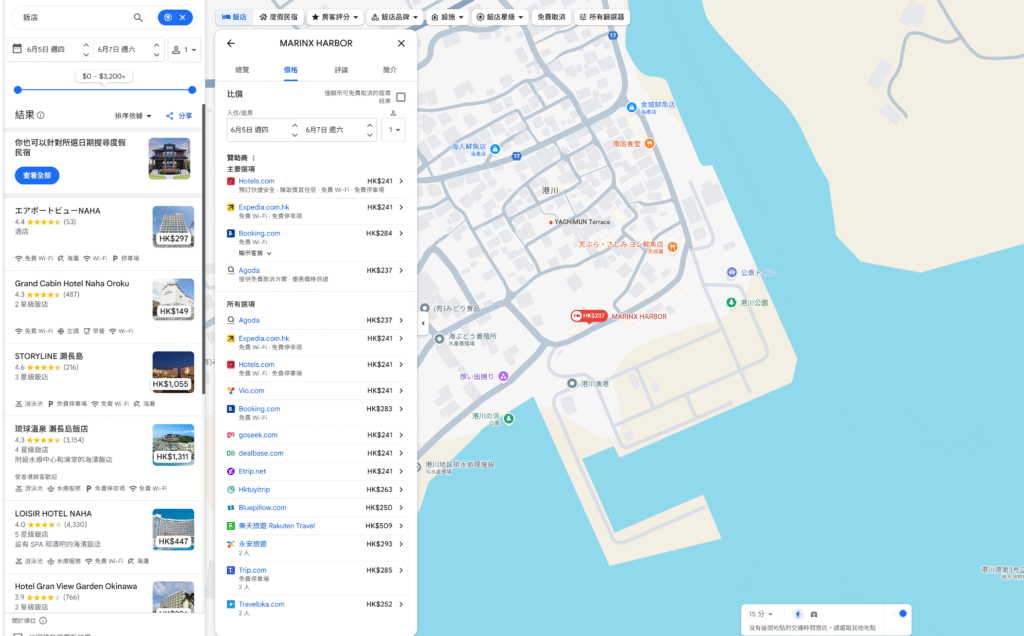Viewport: 1024px width, 636px height.
Task: Open the goseek.com HK$241 offer
Action: click(315, 435)
